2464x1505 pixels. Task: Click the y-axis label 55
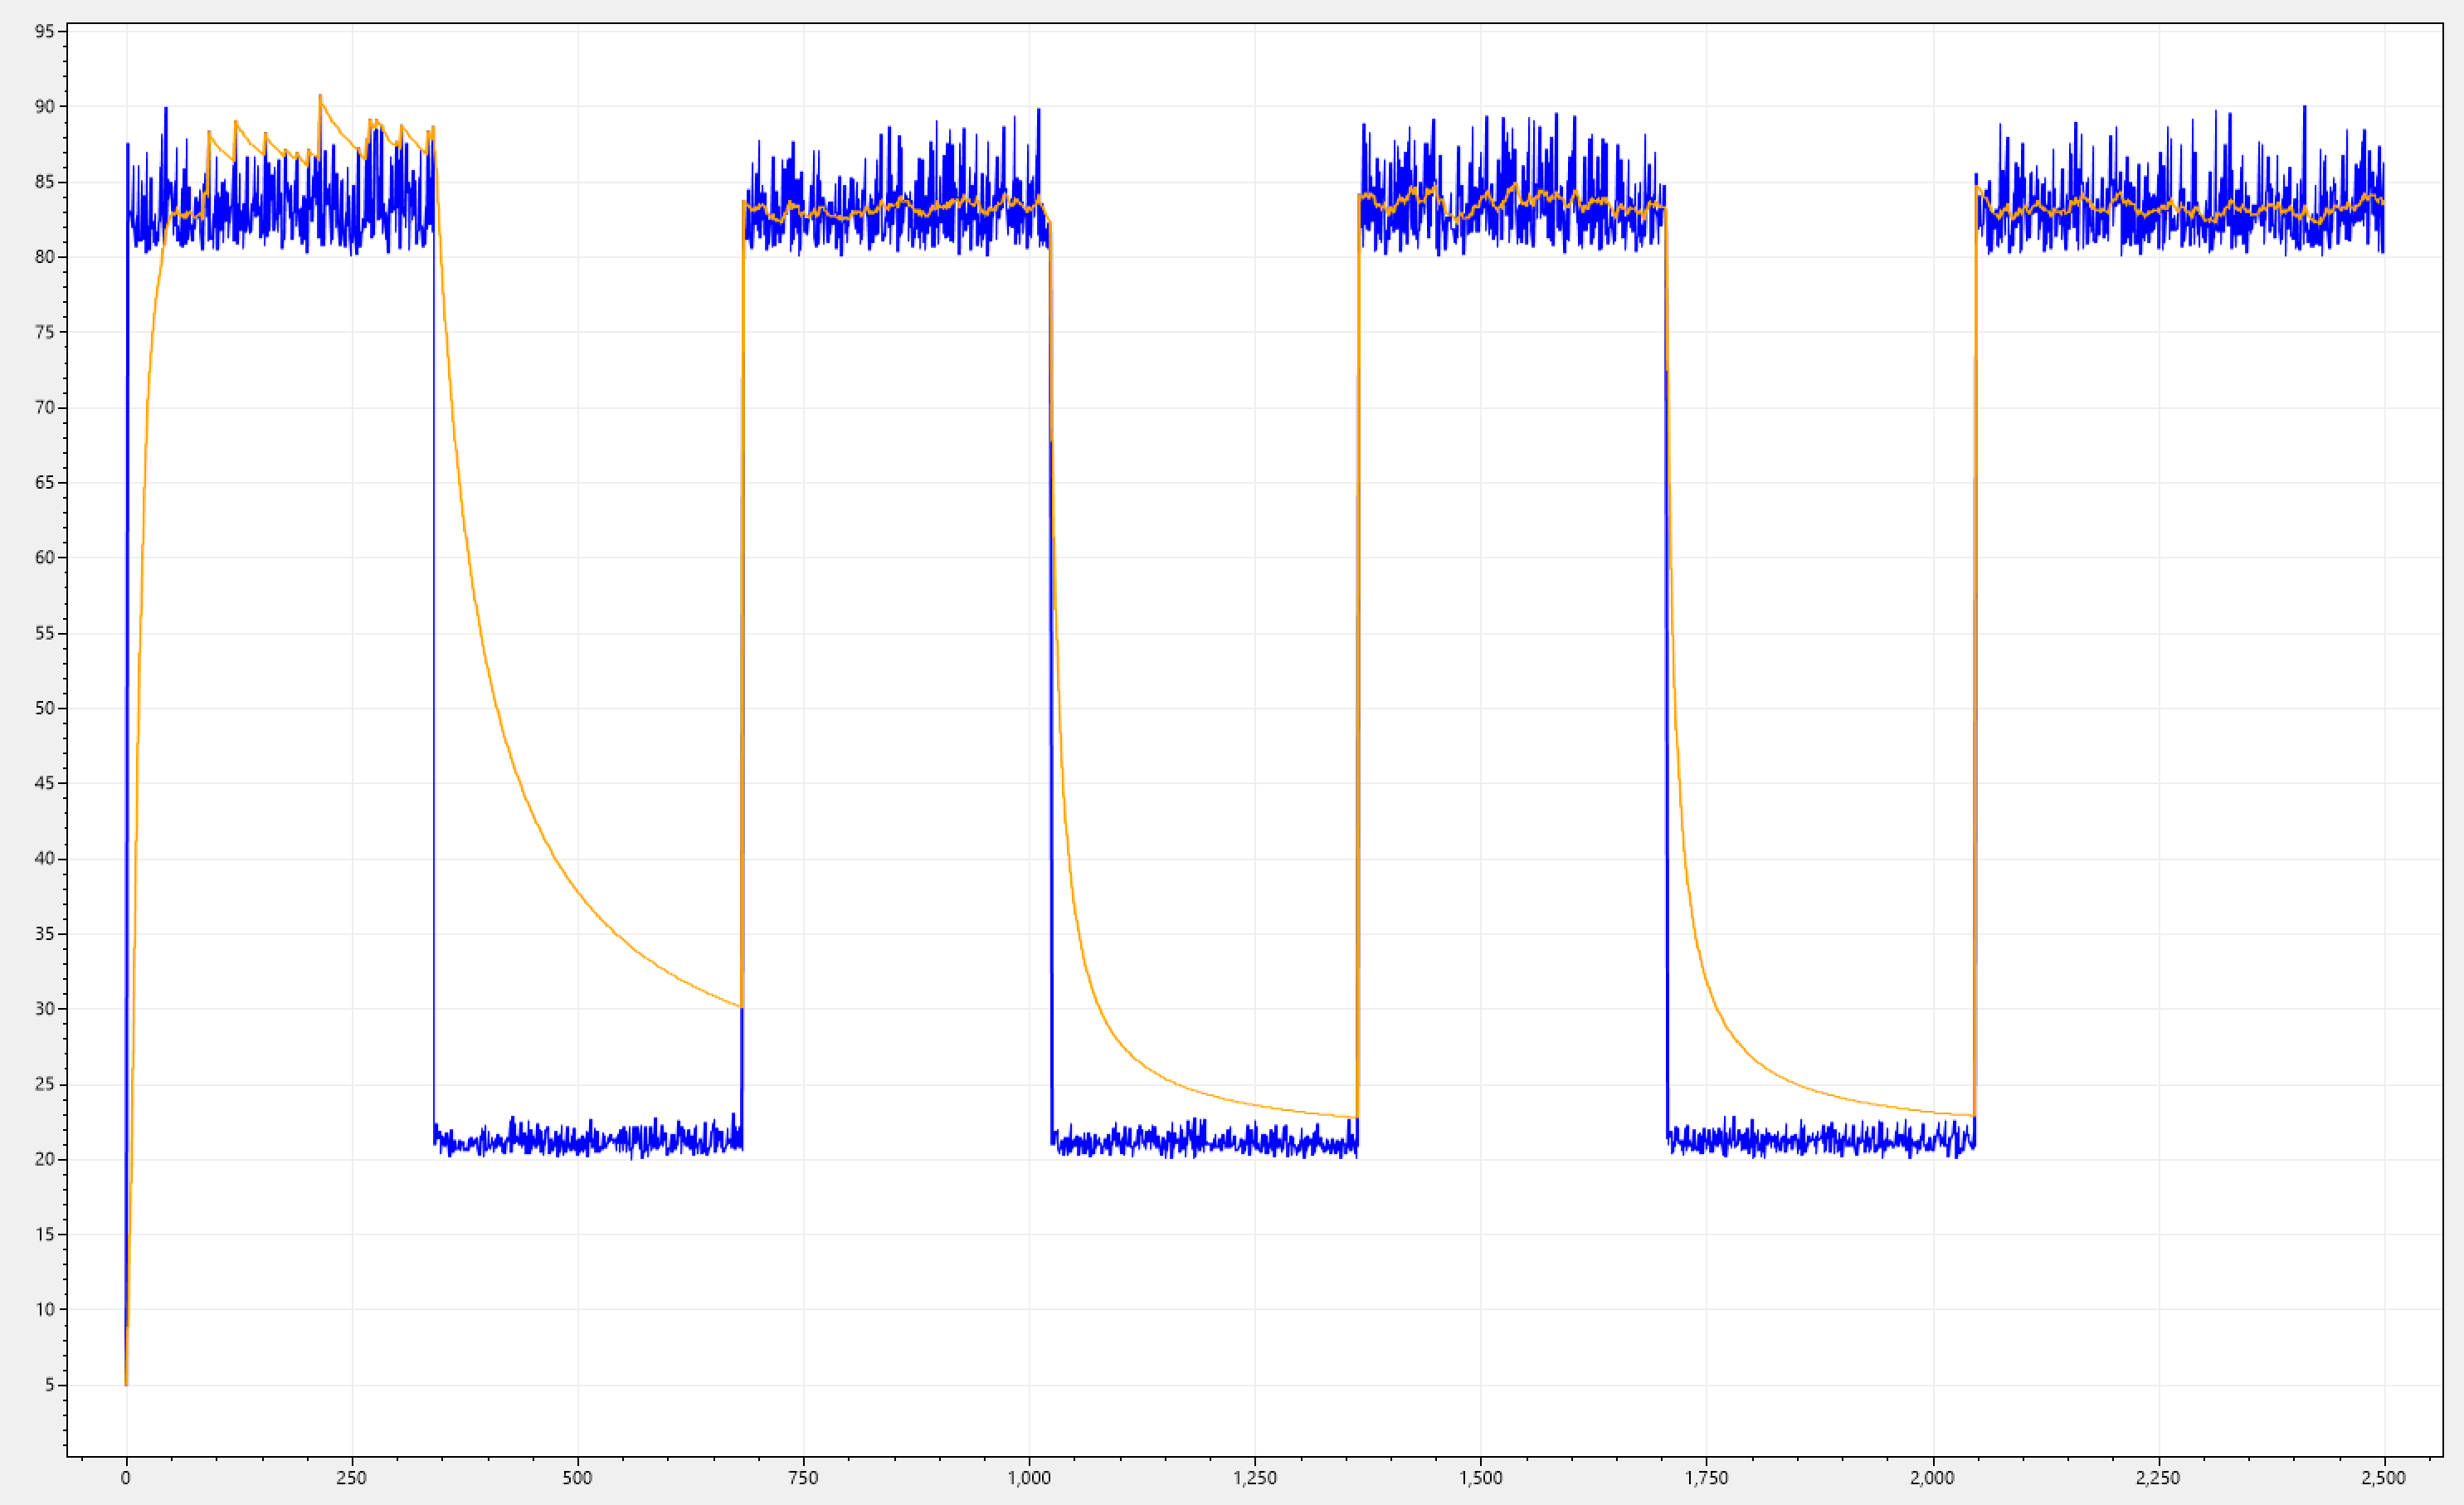(x=45, y=633)
